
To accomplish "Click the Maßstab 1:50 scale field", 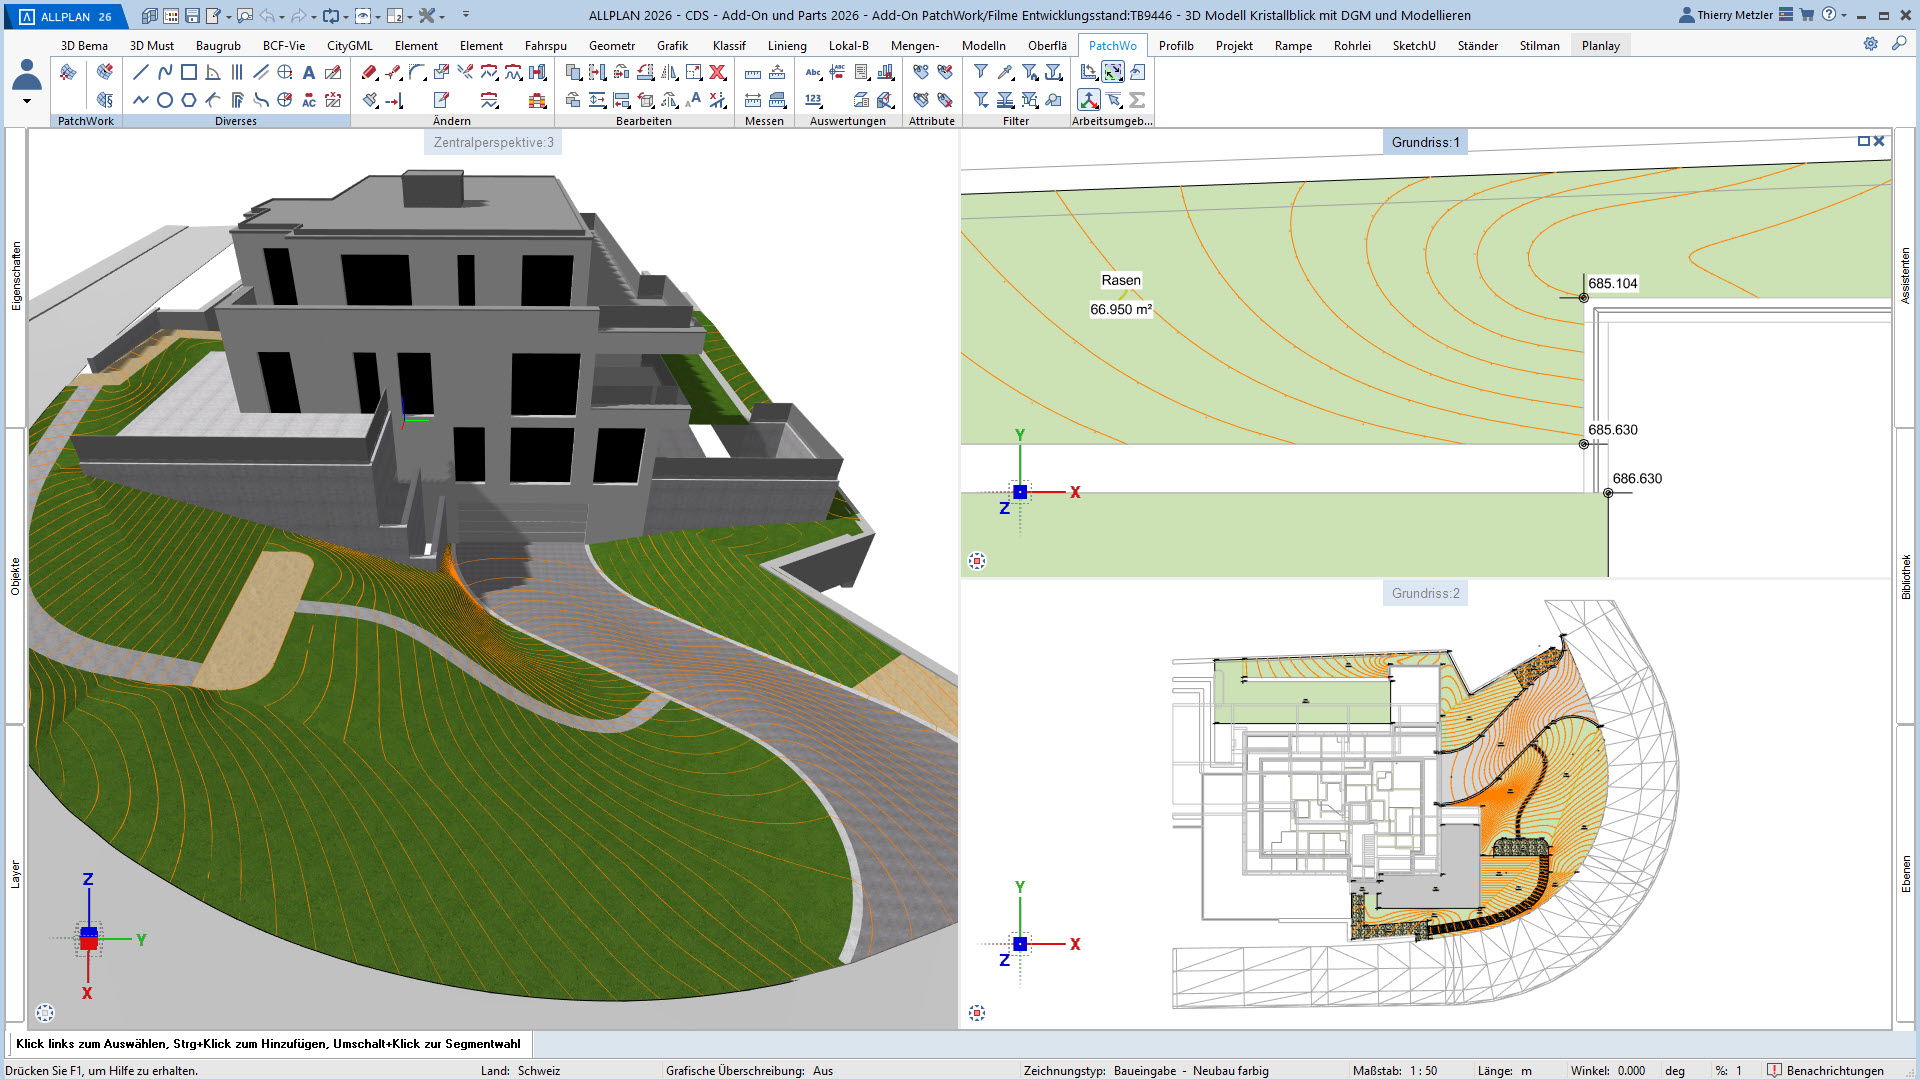I will click(x=1423, y=1070).
